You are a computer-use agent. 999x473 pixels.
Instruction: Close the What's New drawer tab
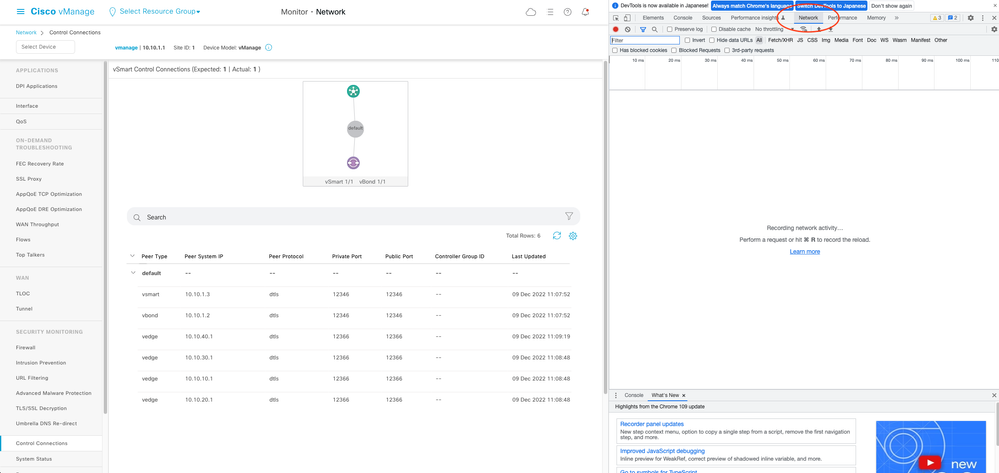(684, 395)
